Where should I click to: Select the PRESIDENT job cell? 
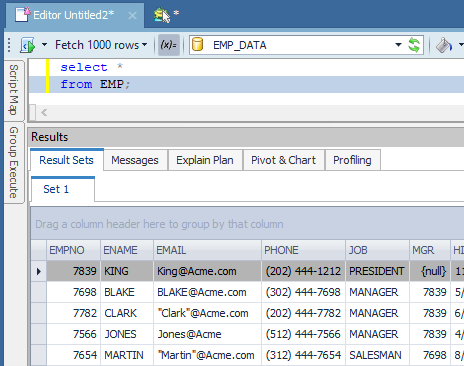(377, 271)
